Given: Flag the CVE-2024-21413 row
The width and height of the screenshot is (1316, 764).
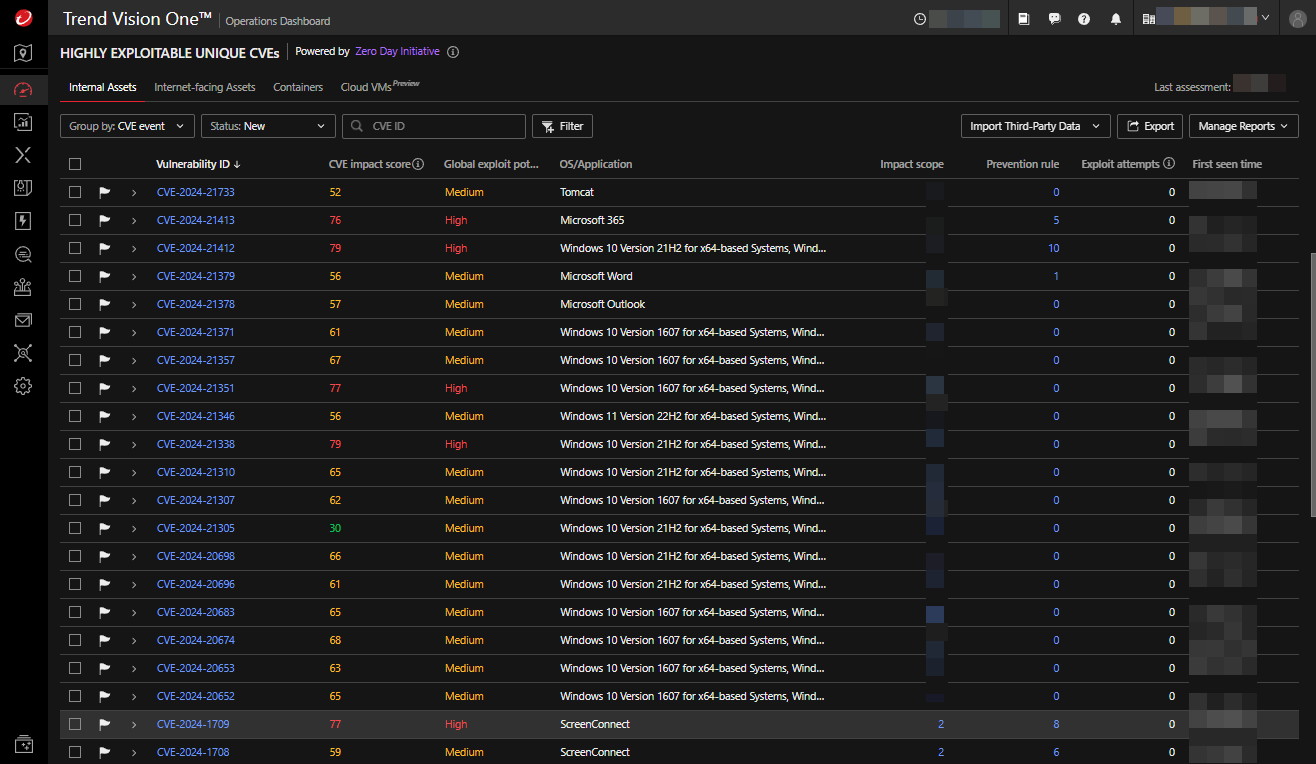Looking at the screenshot, I should click(105, 220).
